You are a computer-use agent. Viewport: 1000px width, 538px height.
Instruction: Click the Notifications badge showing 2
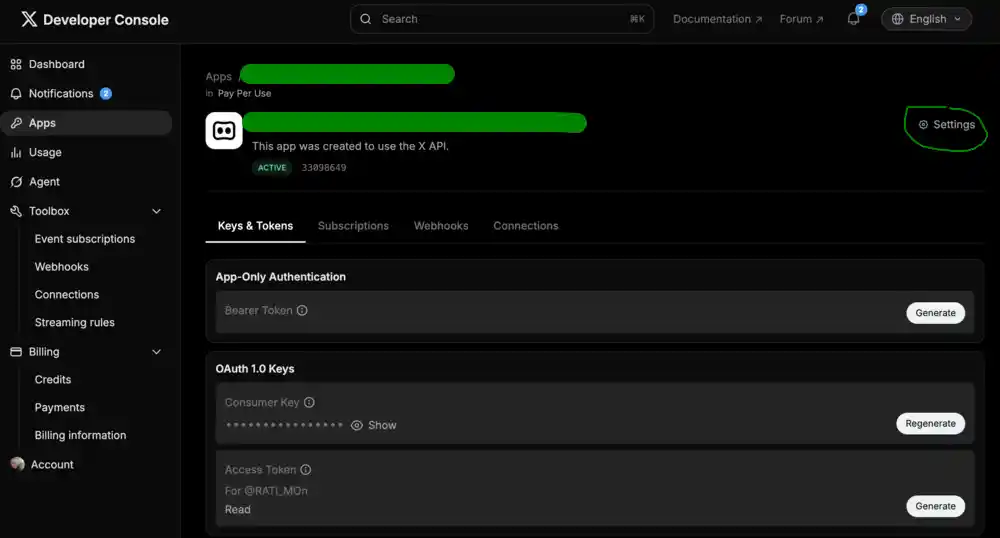pyautogui.click(x=106, y=94)
